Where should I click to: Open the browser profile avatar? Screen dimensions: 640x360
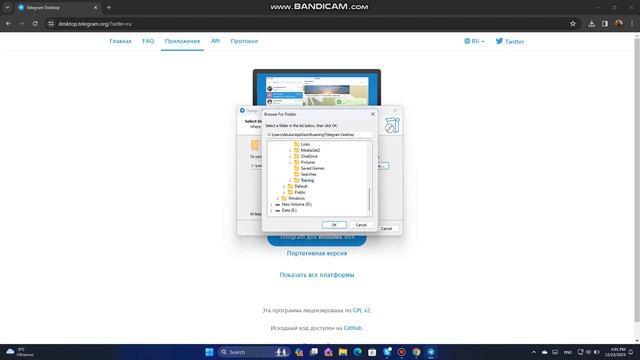coord(619,24)
